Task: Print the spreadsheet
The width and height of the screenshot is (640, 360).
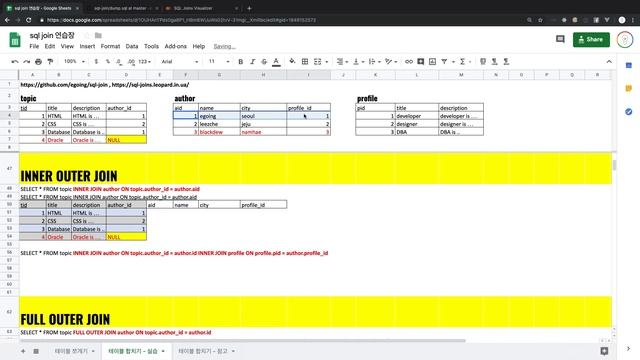Action: tap(38, 62)
